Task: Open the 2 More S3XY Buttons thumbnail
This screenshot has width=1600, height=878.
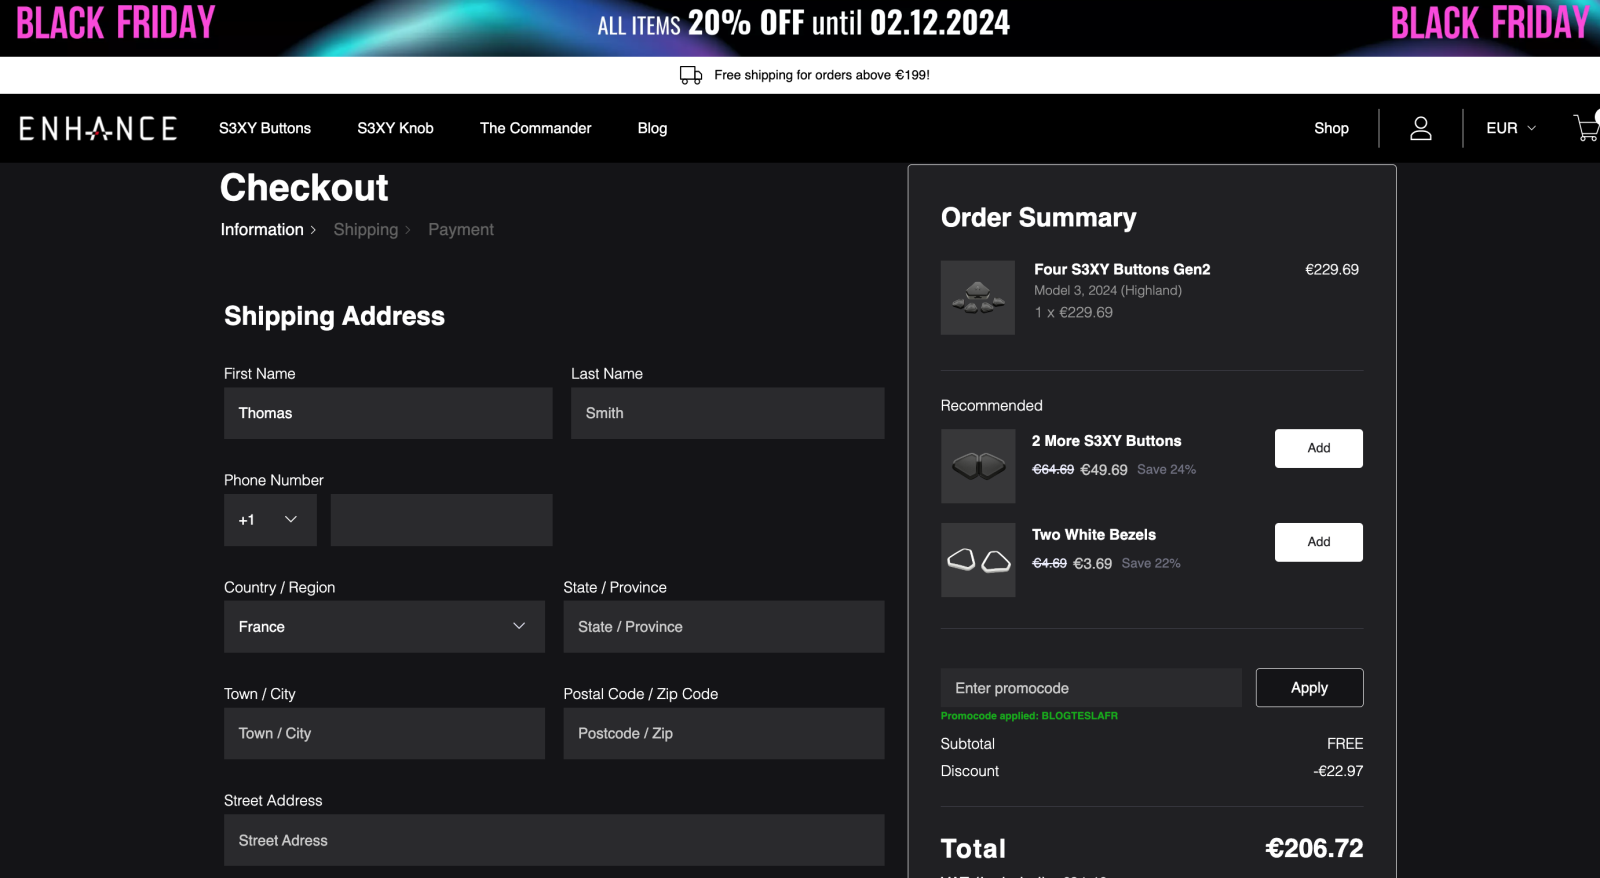Action: [978, 466]
